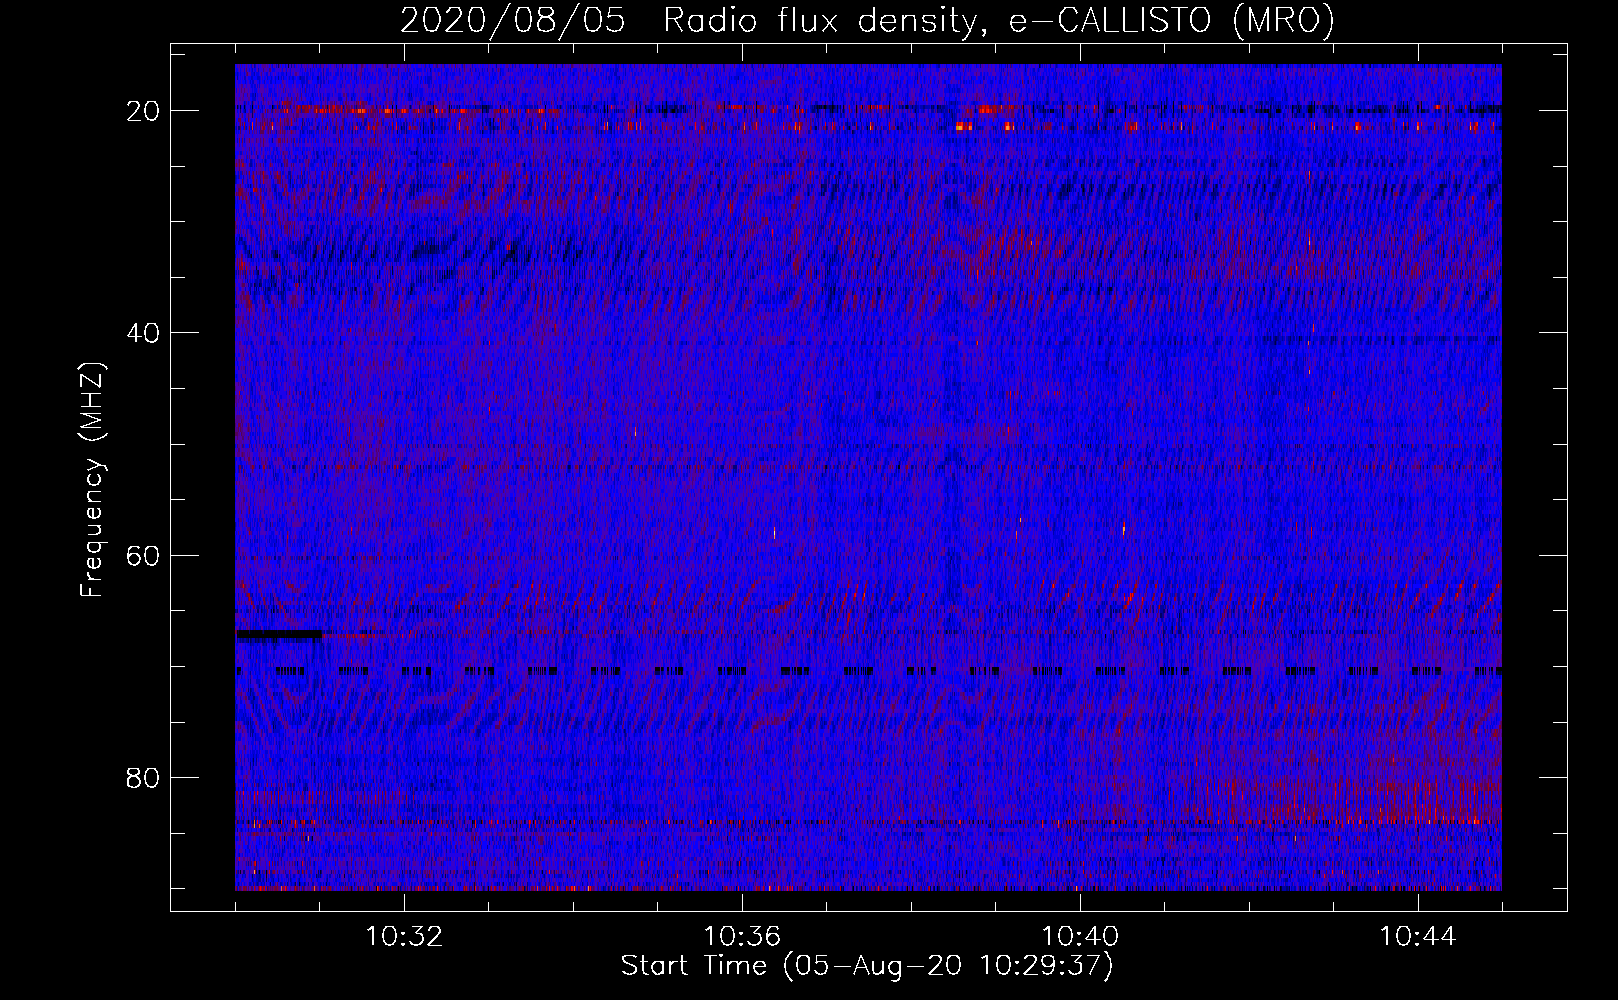Image resolution: width=1618 pixels, height=1000 pixels.
Task: Click the 60 MHz frequency tick label
Action: pos(143,555)
